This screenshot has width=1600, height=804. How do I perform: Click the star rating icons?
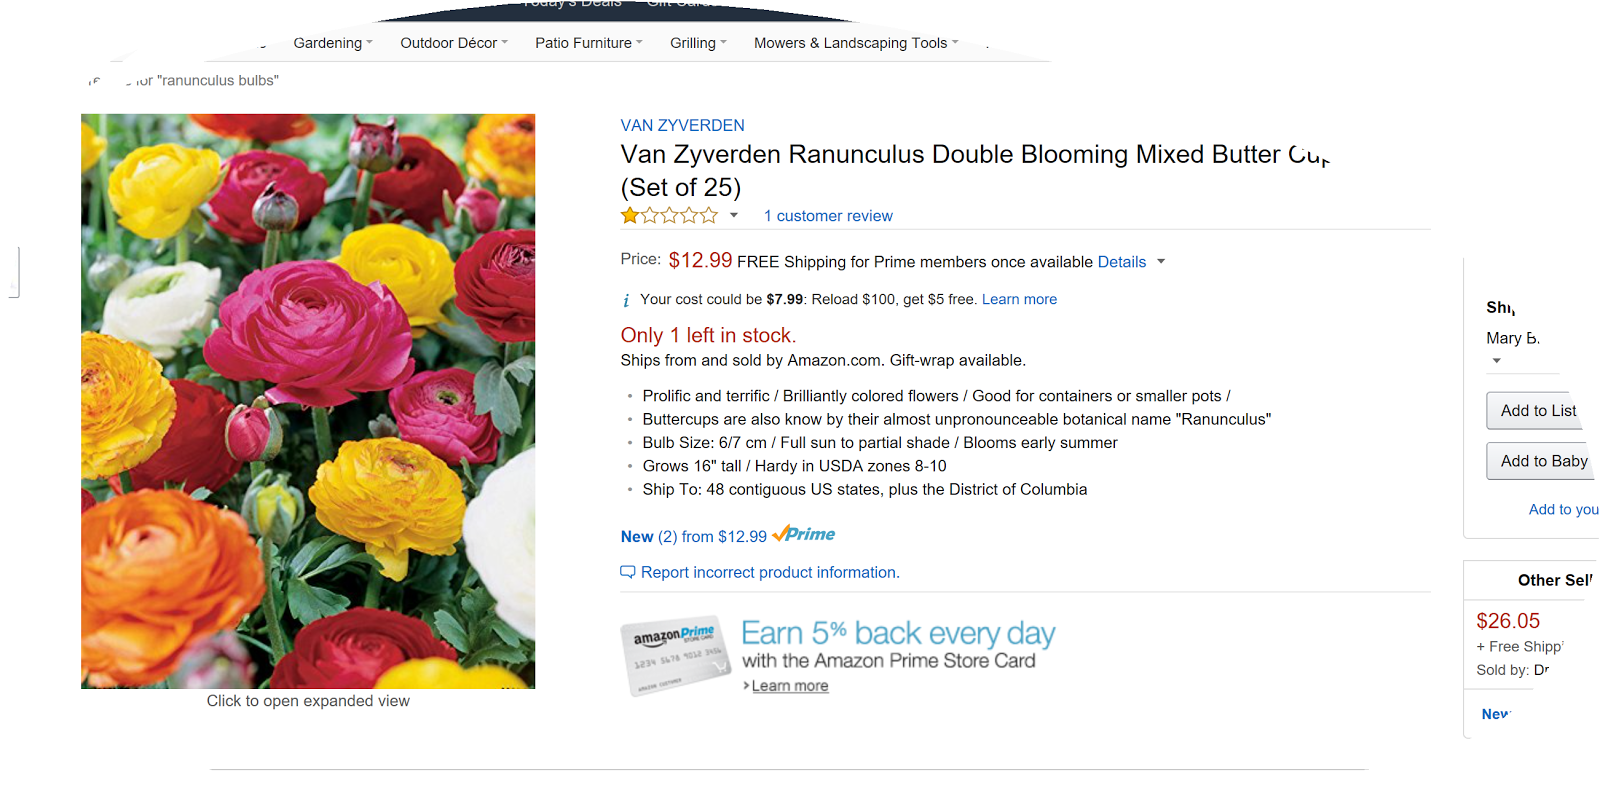pyautogui.click(x=669, y=215)
